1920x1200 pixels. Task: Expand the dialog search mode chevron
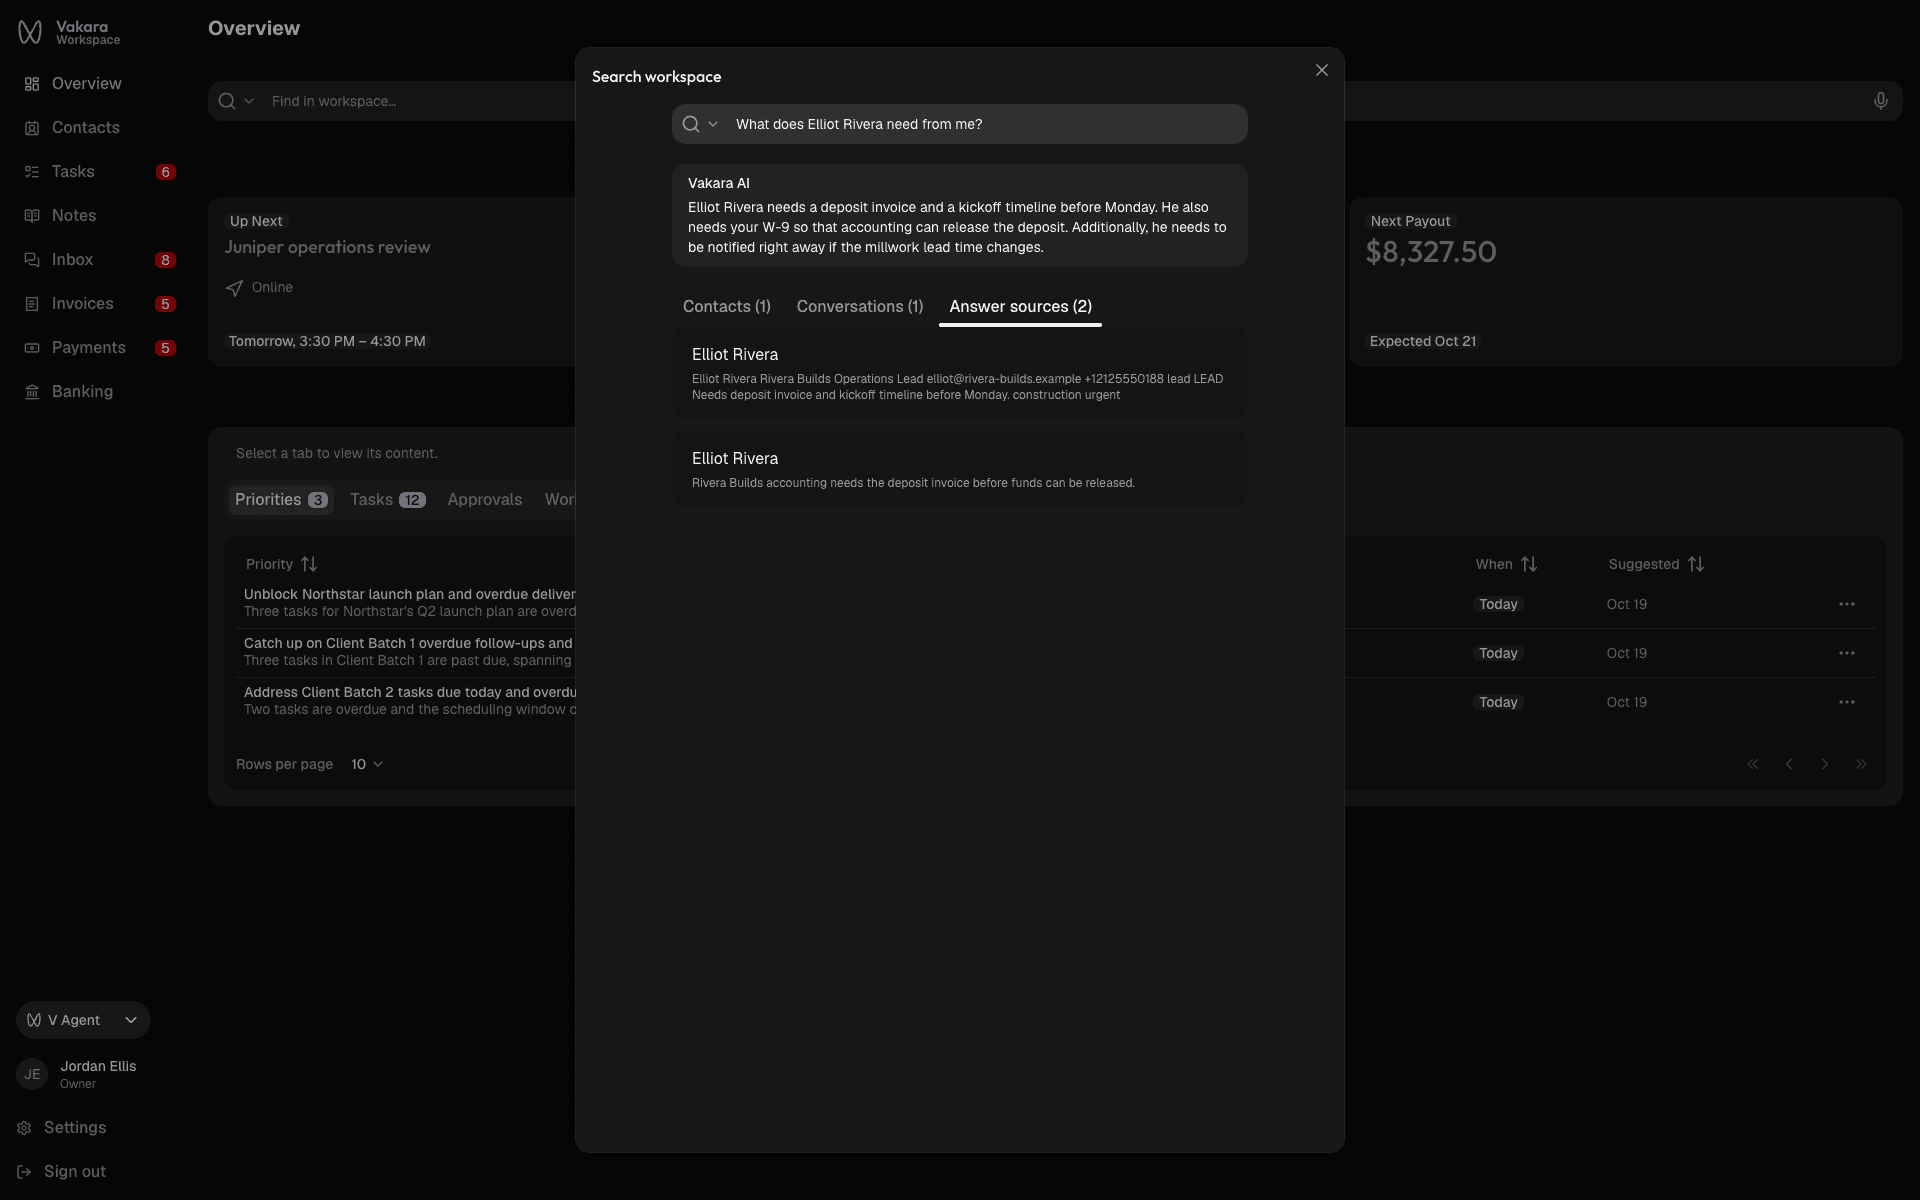713,124
